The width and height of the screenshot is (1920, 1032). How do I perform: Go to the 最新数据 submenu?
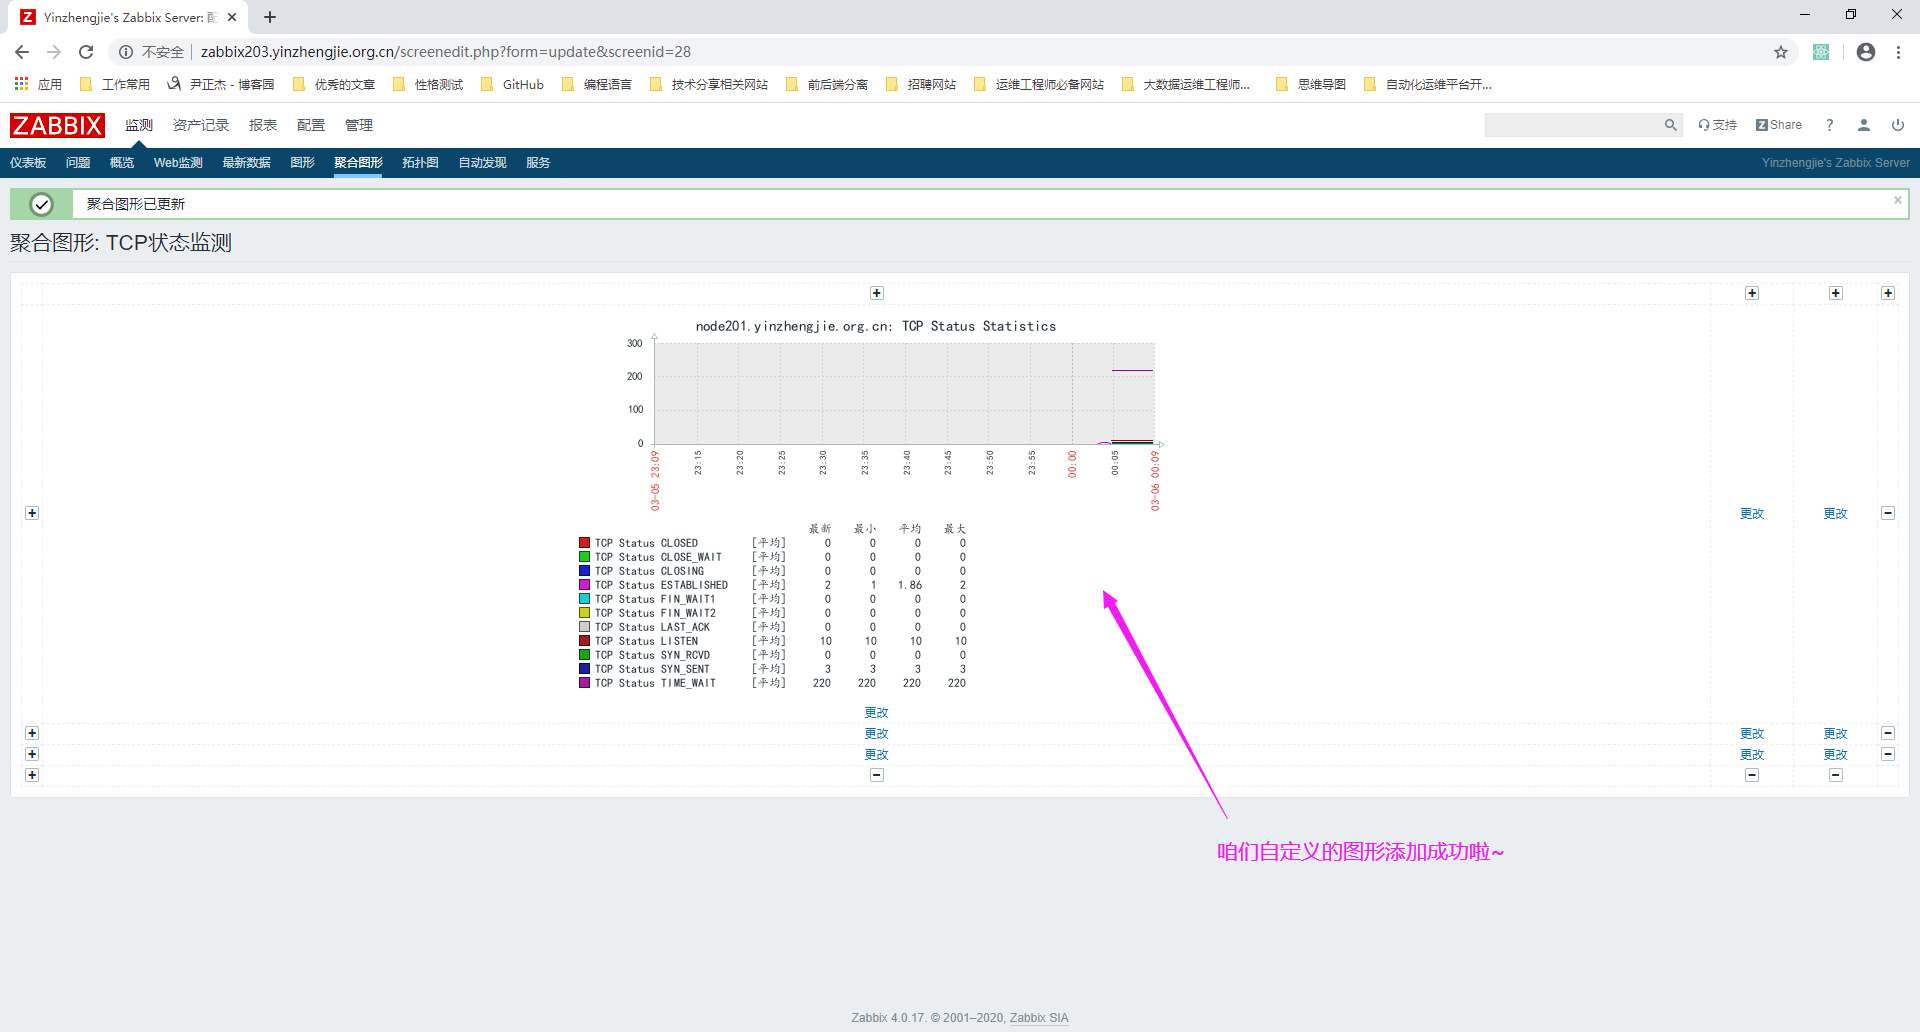click(246, 163)
